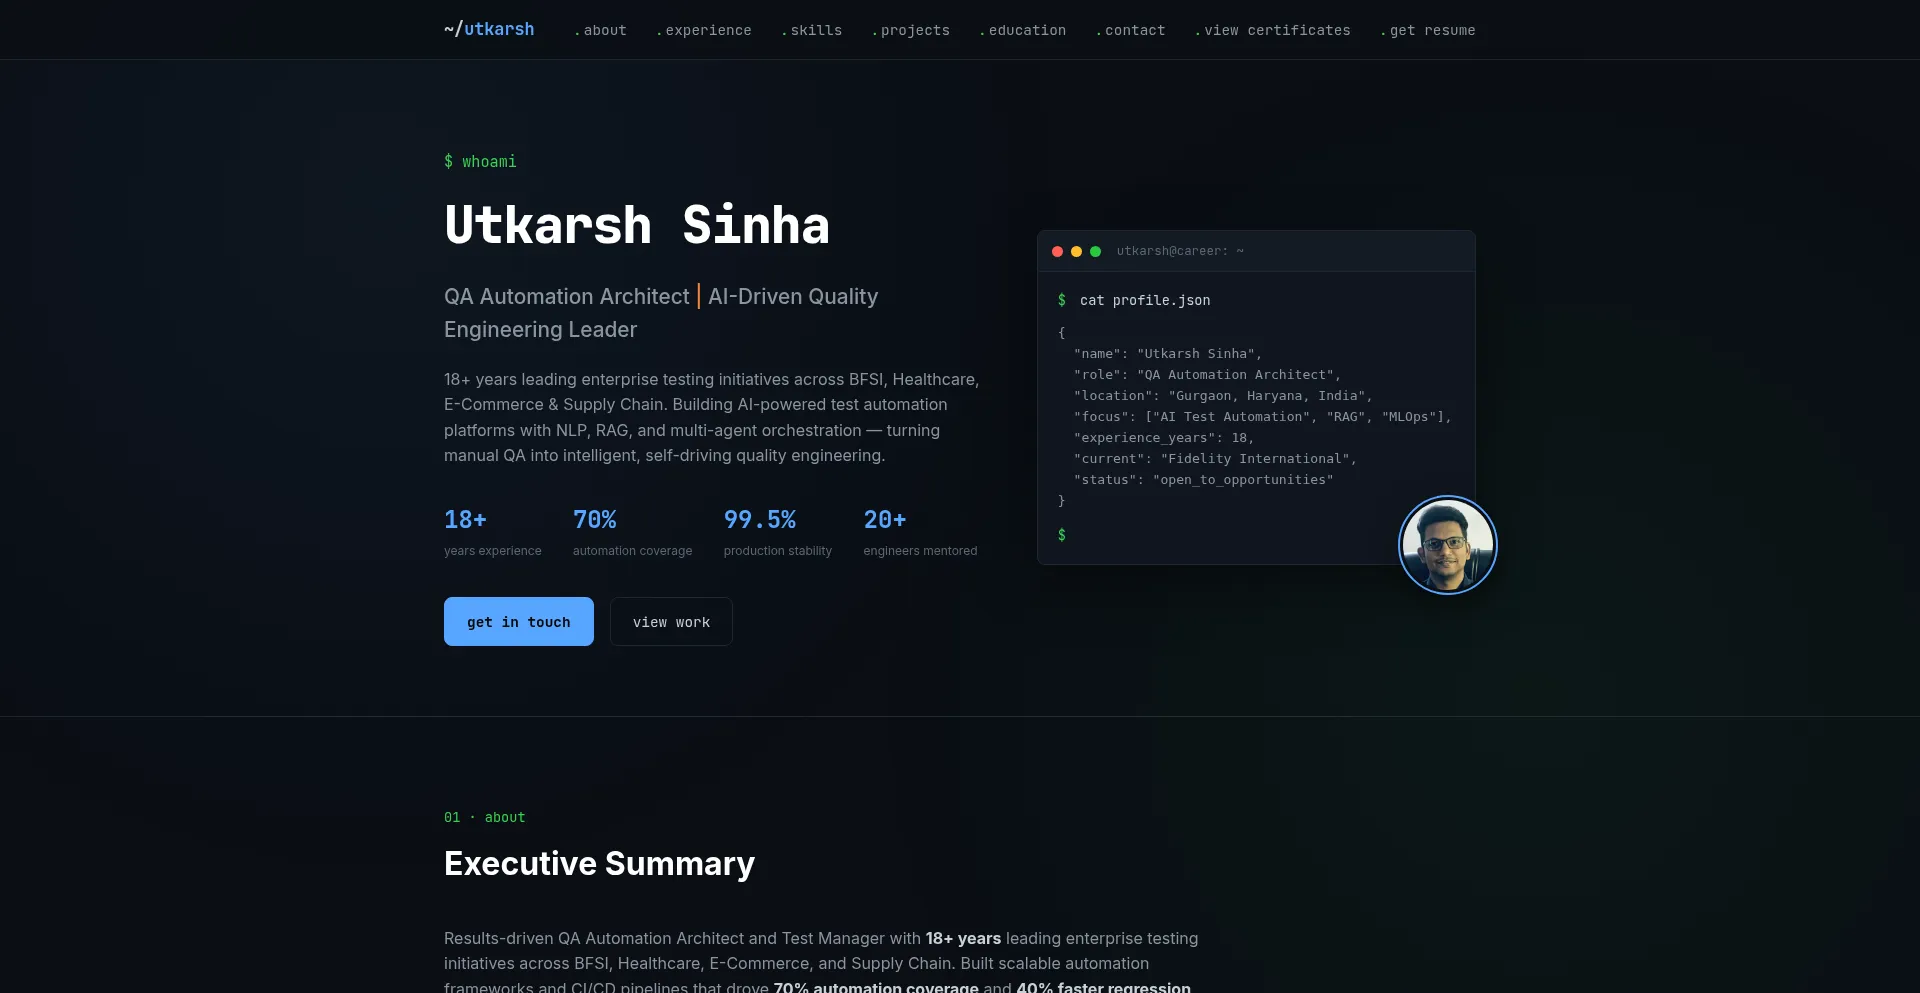Screen dimensions: 1920x993
Task: Click the '18+' years experience stat
Action: coord(465,520)
